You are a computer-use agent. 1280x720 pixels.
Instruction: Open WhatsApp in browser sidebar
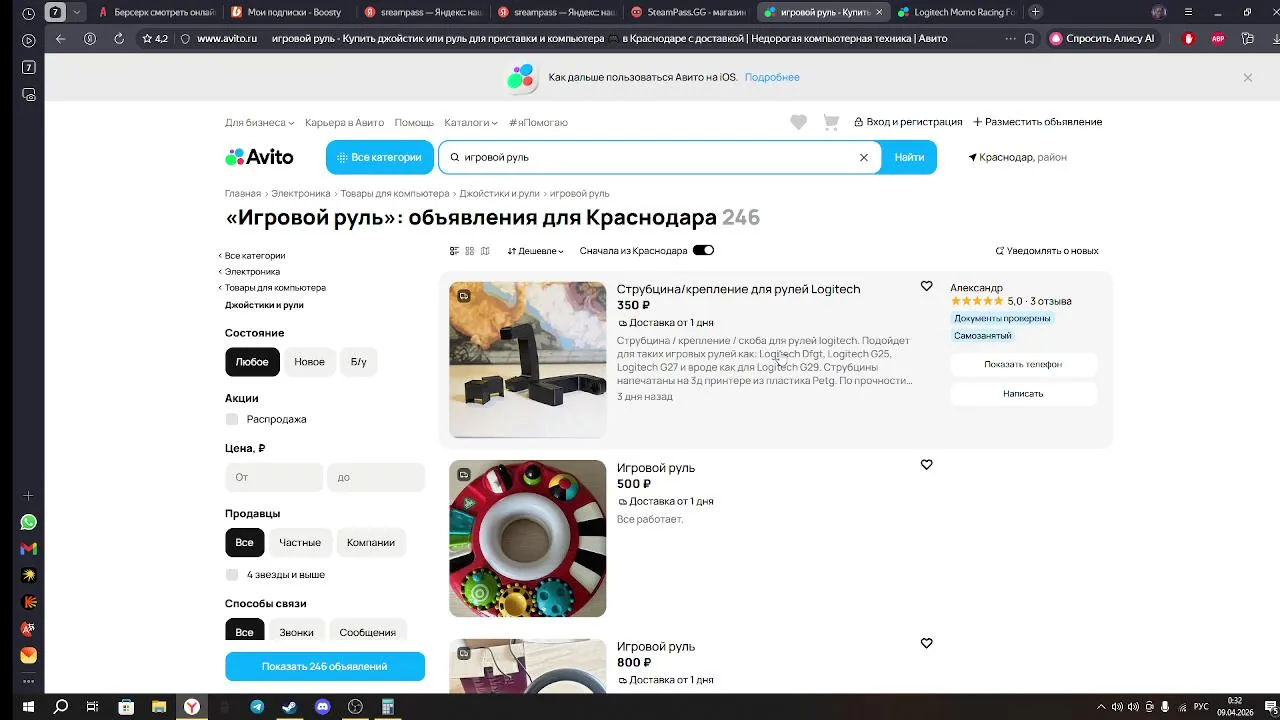pos(28,522)
